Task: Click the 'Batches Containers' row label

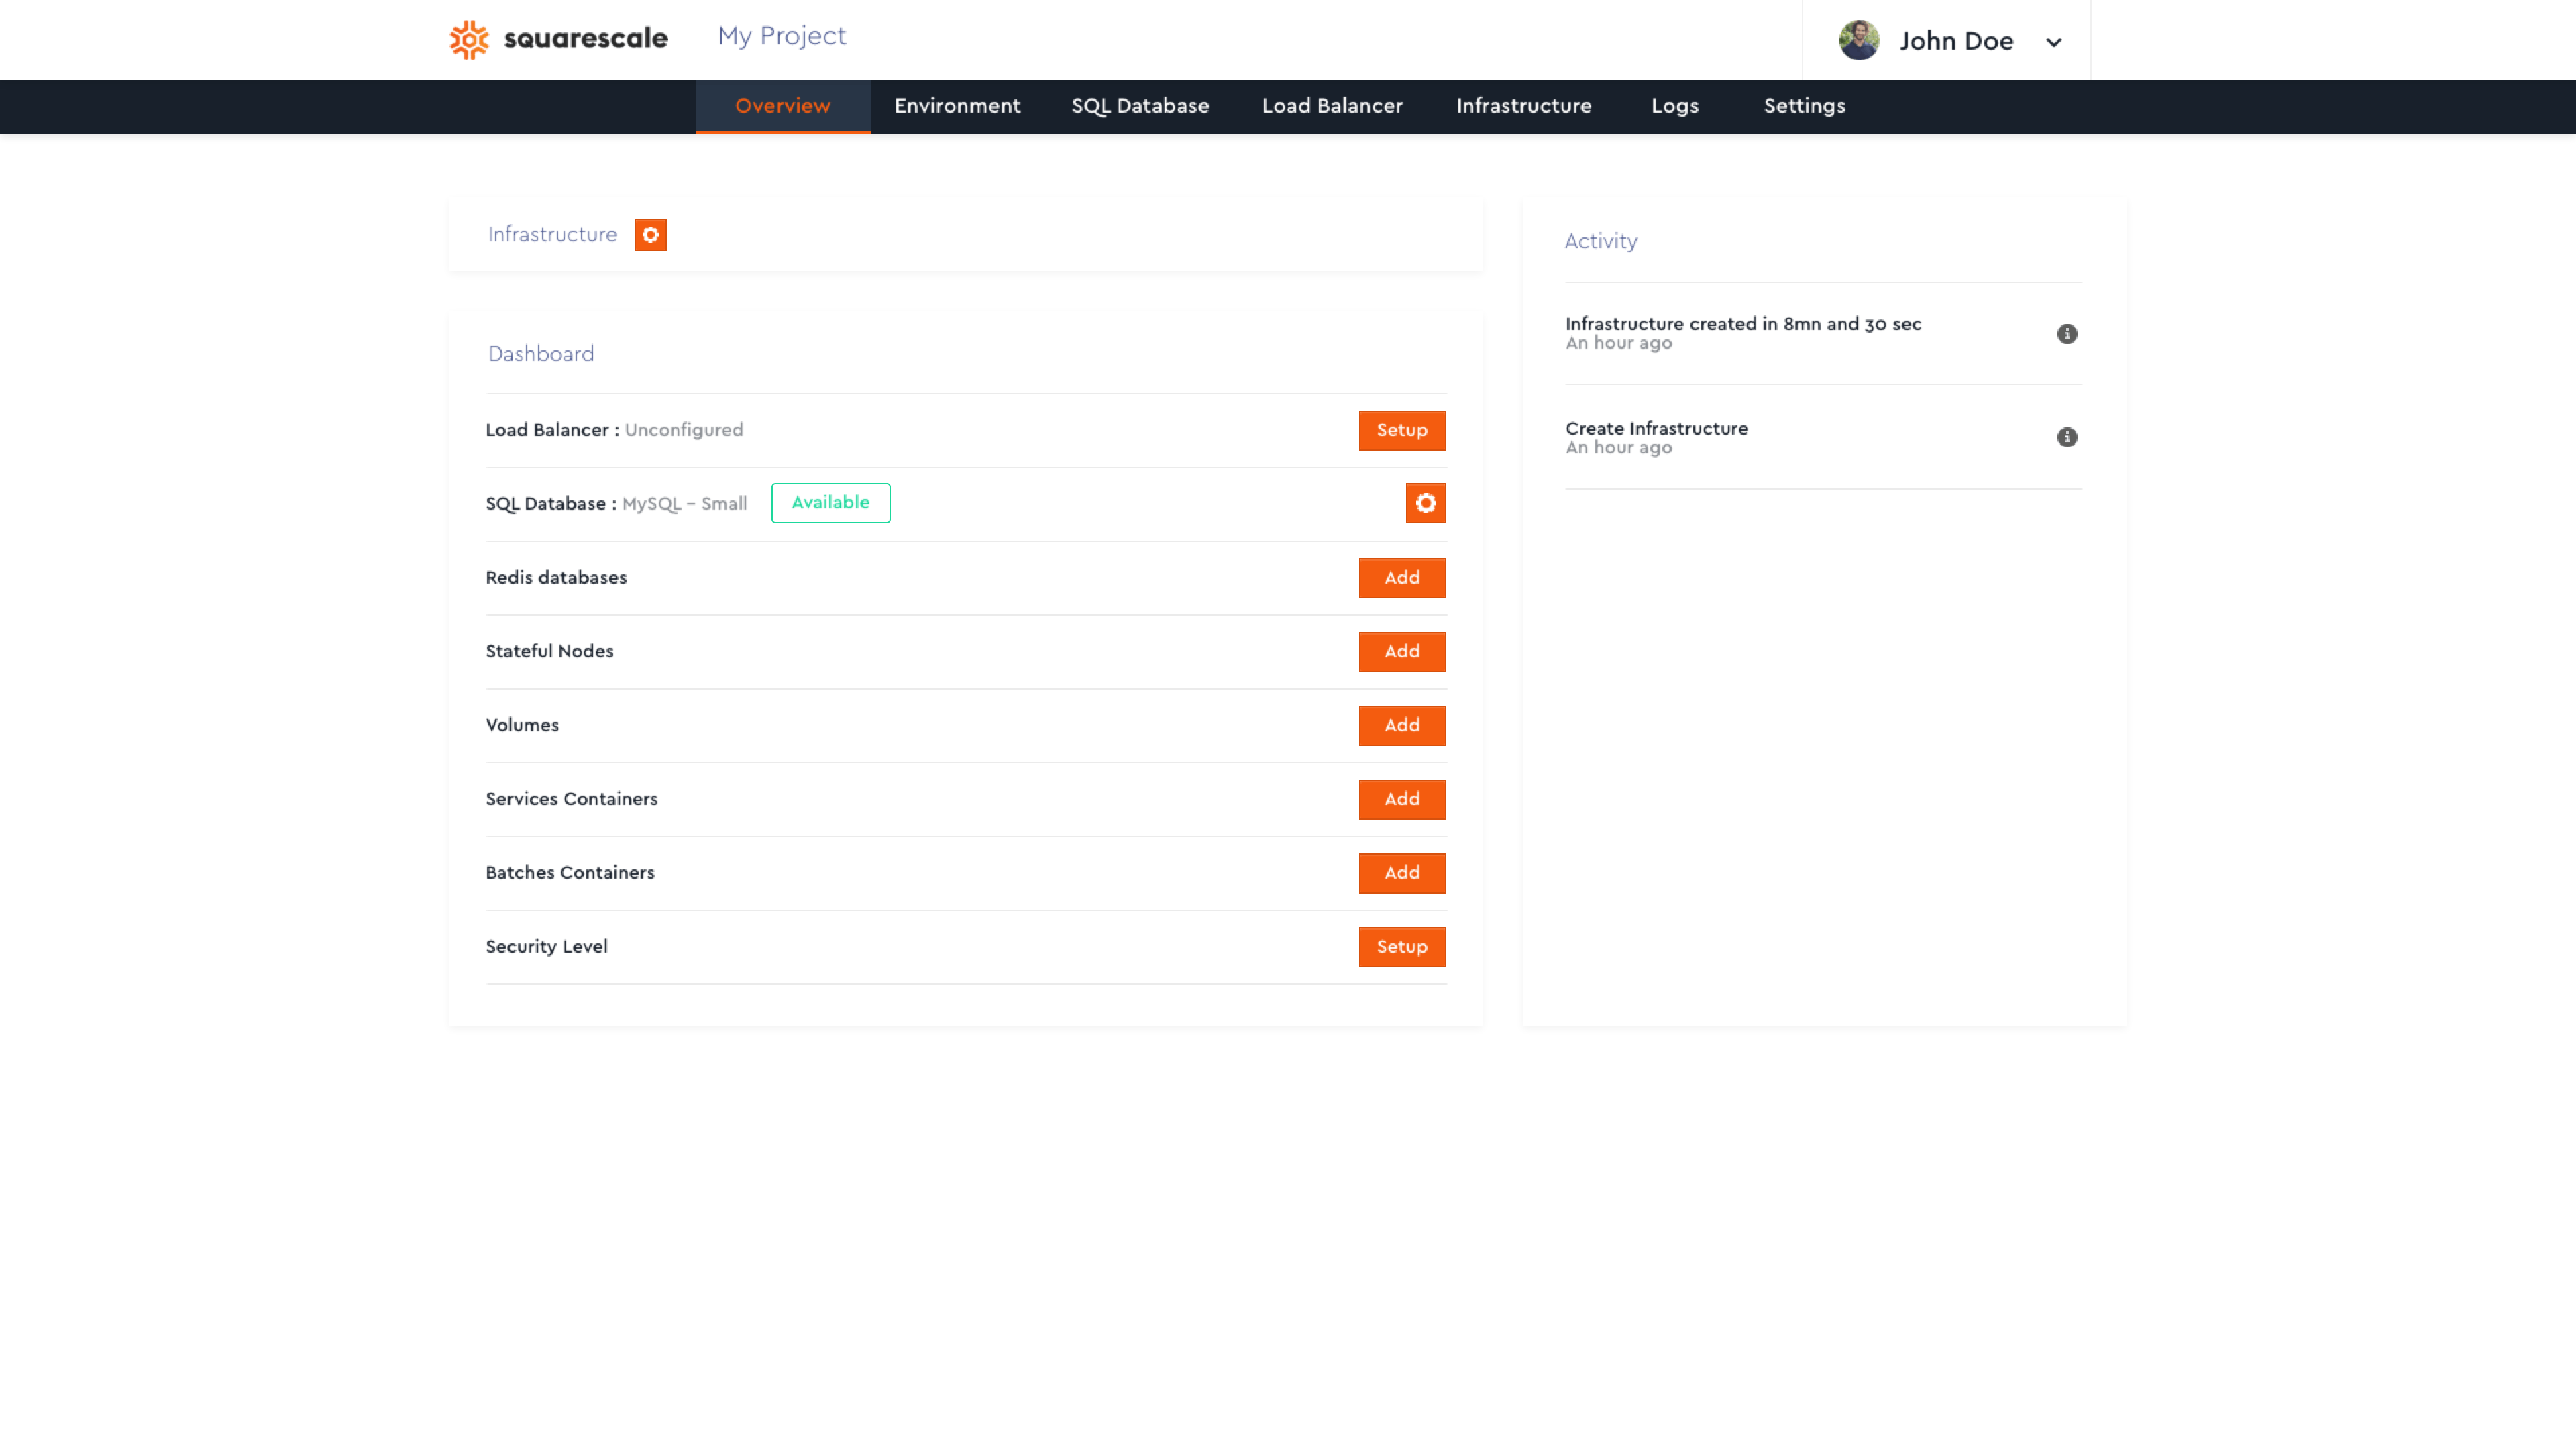Action: (x=570, y=873)
